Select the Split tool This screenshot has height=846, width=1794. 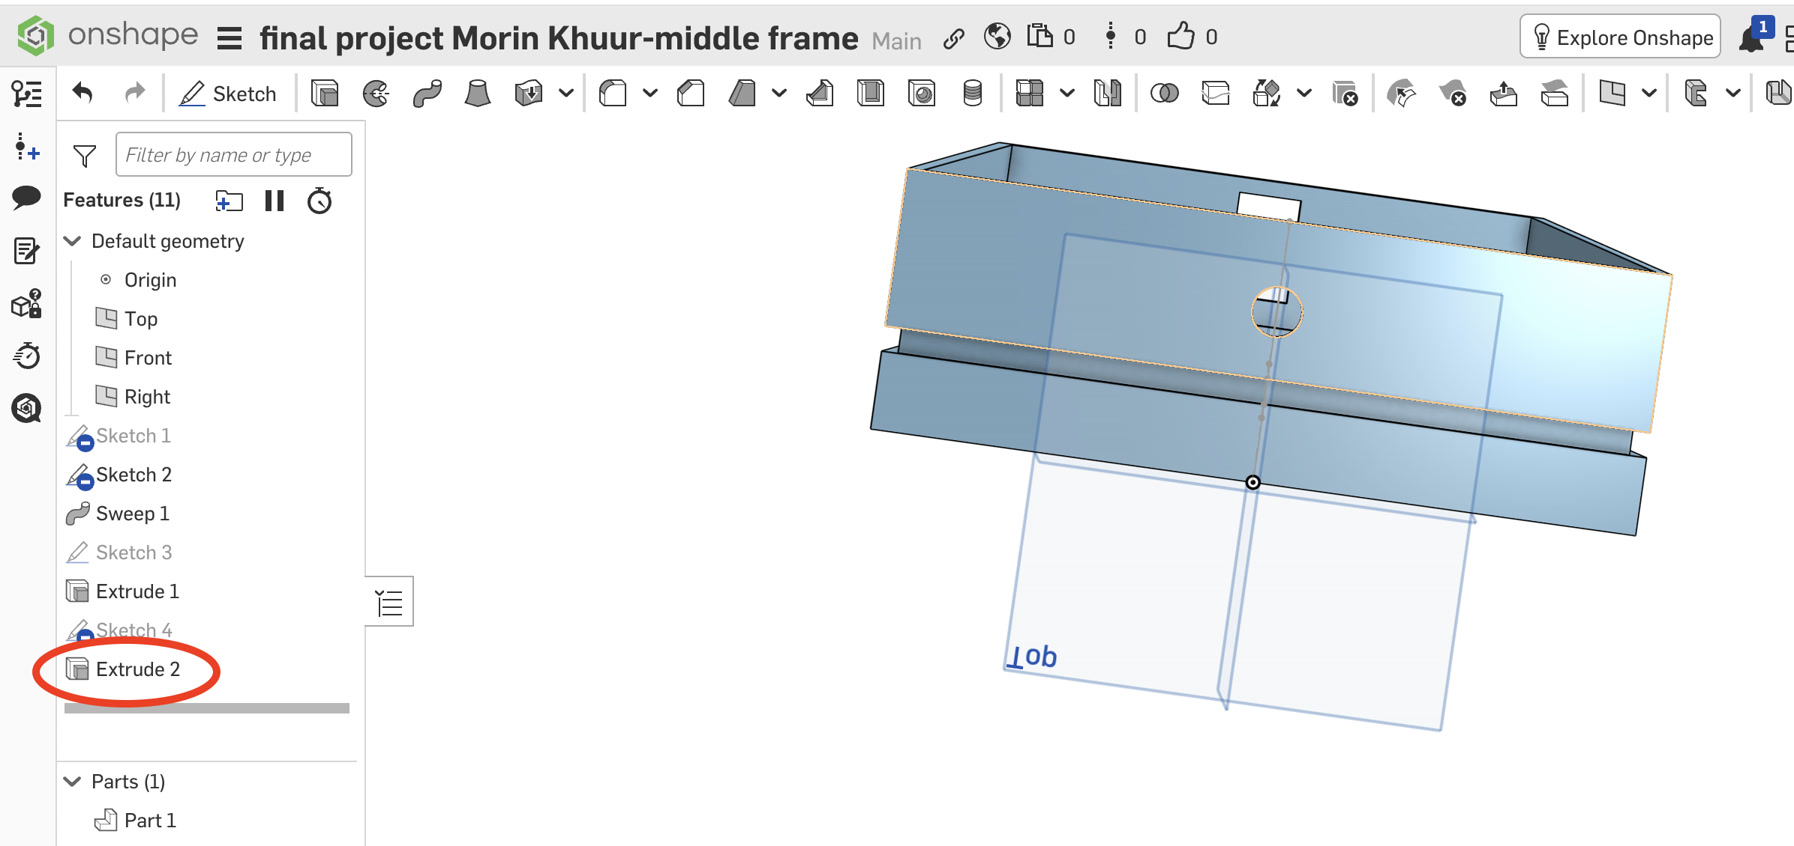[x=1215, y=94]
